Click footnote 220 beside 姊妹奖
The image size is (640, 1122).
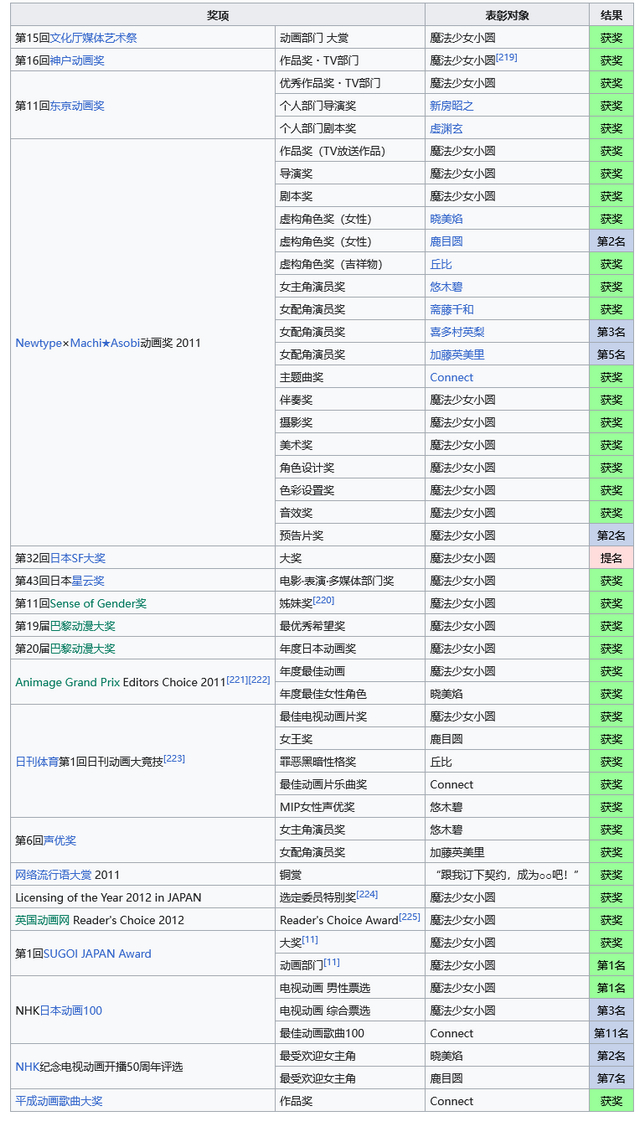[323, 600]
